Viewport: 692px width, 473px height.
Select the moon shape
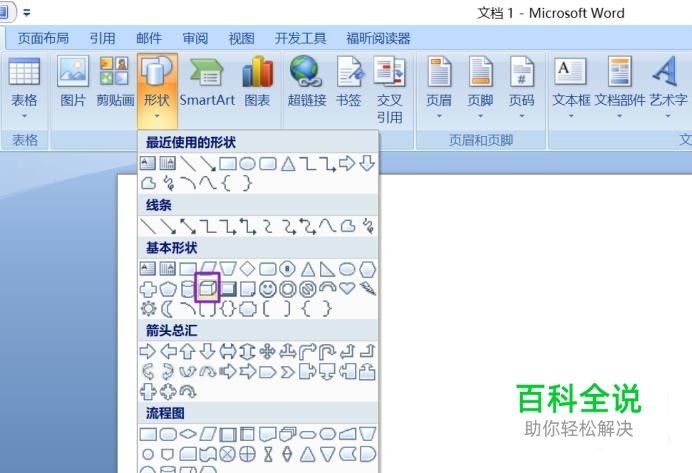tap(168, 308)
